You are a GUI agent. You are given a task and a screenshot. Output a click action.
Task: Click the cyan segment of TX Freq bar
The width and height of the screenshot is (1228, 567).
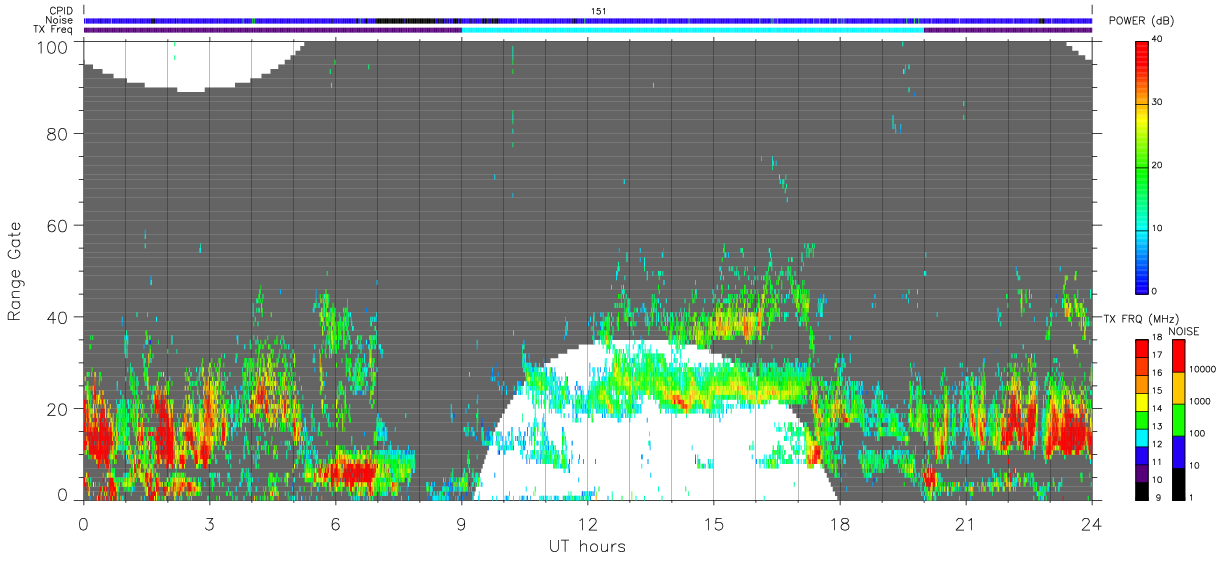click(692, 30)
